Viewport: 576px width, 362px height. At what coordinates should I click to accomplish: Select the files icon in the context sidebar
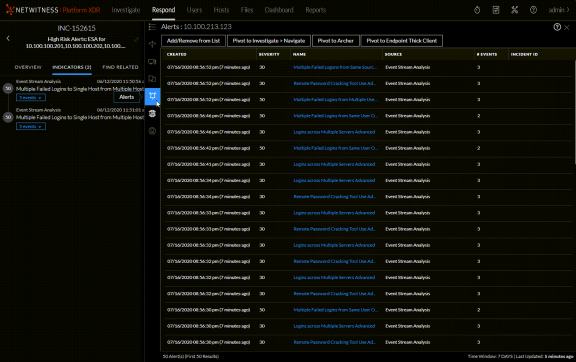click(x=152, y=79)
